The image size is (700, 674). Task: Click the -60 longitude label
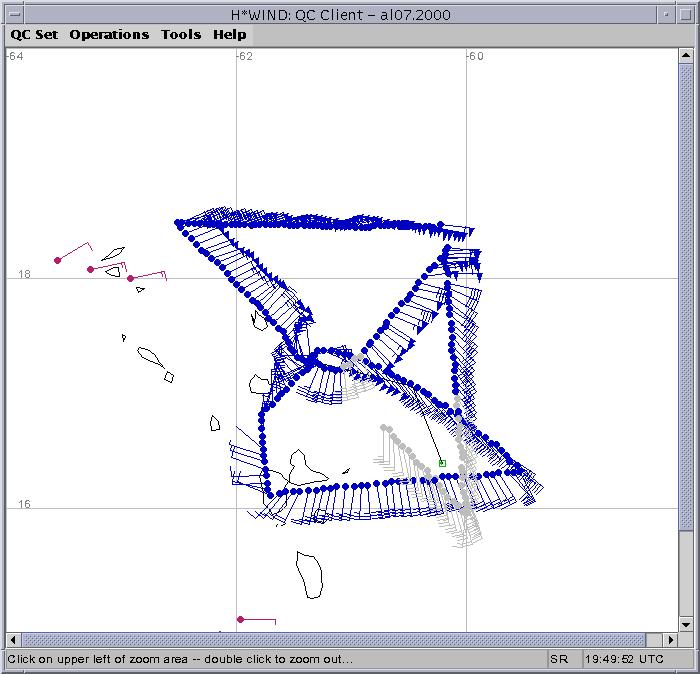(x=475, y=56)
